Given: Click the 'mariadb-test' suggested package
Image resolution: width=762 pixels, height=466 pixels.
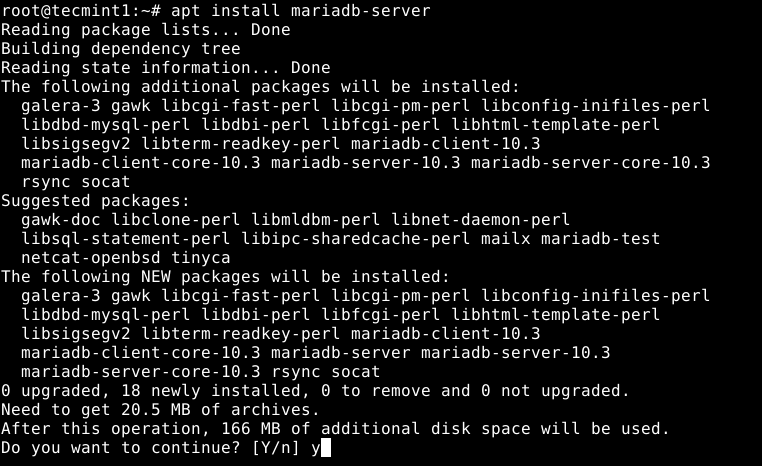Looking at the screenshot, I should tap(600, 239).
